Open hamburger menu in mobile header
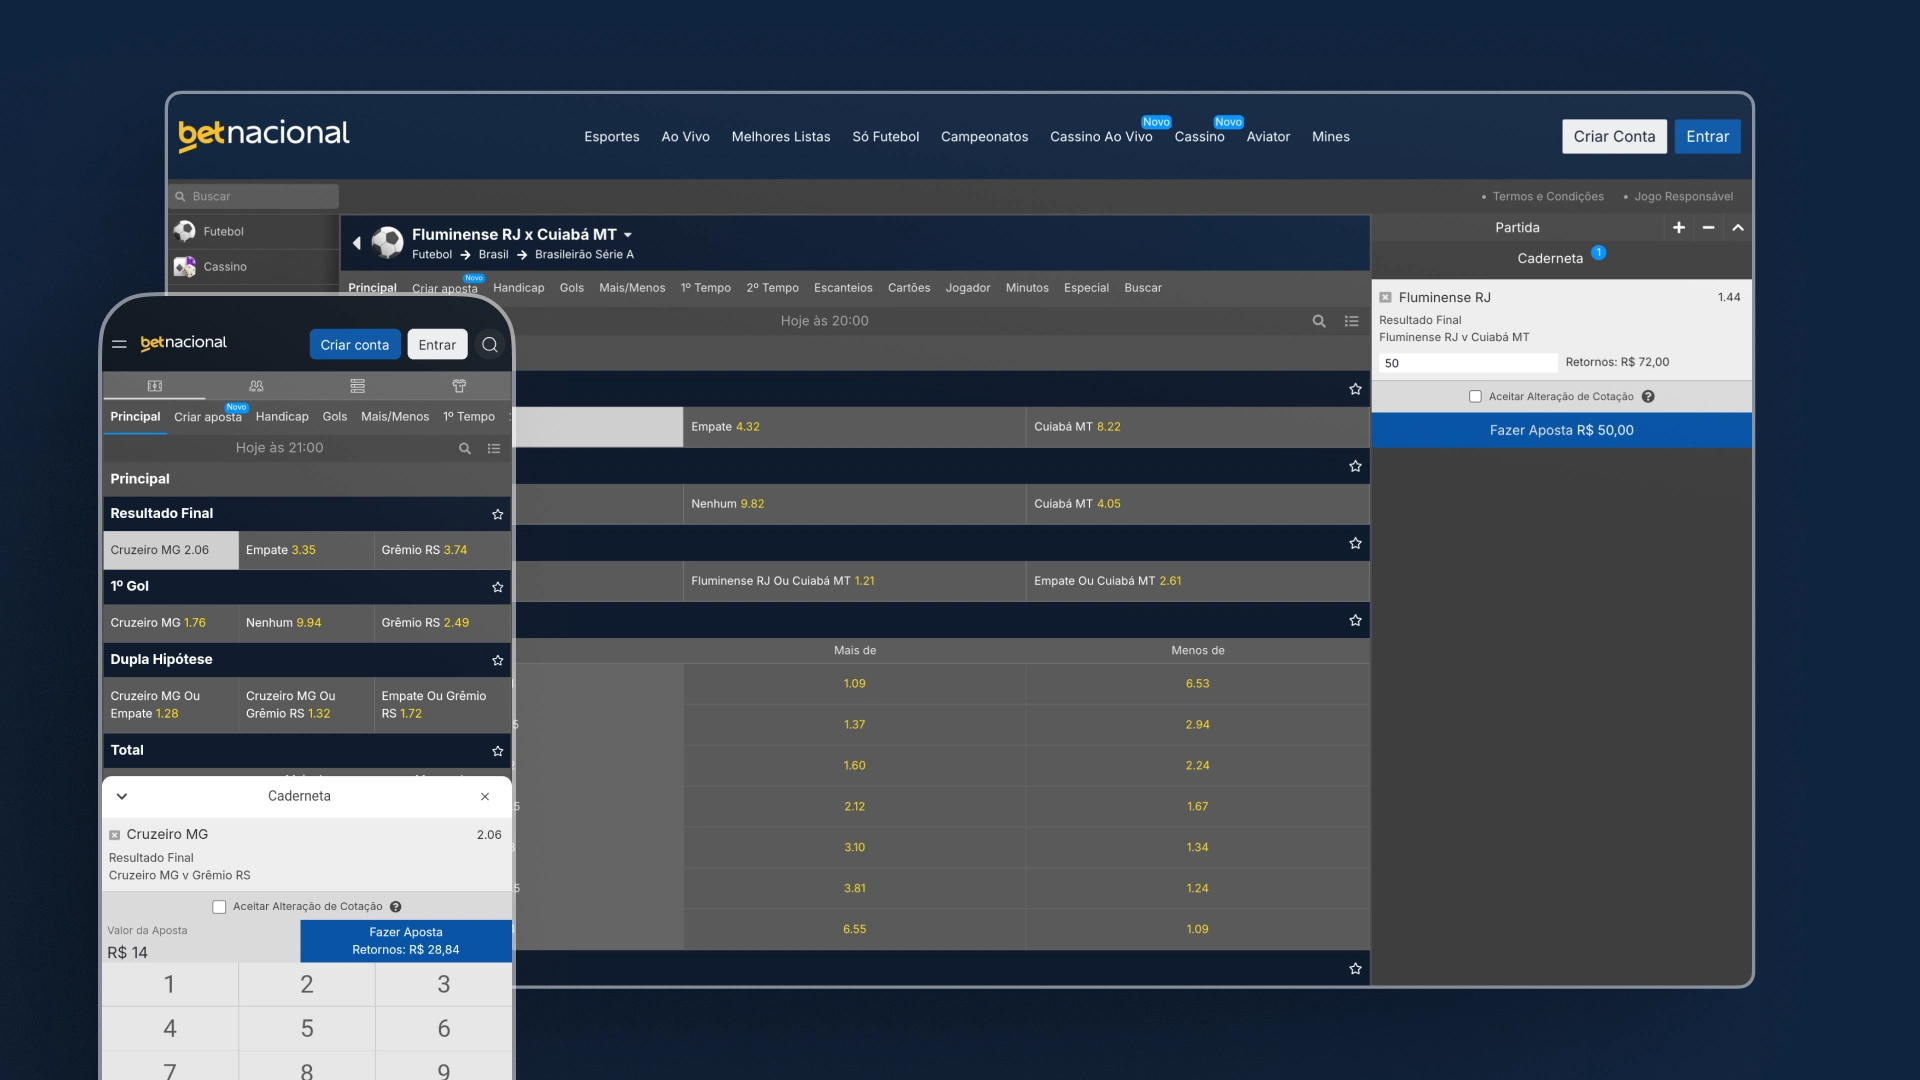Screen dimensions: 1920x1080 tap(119, 344)
